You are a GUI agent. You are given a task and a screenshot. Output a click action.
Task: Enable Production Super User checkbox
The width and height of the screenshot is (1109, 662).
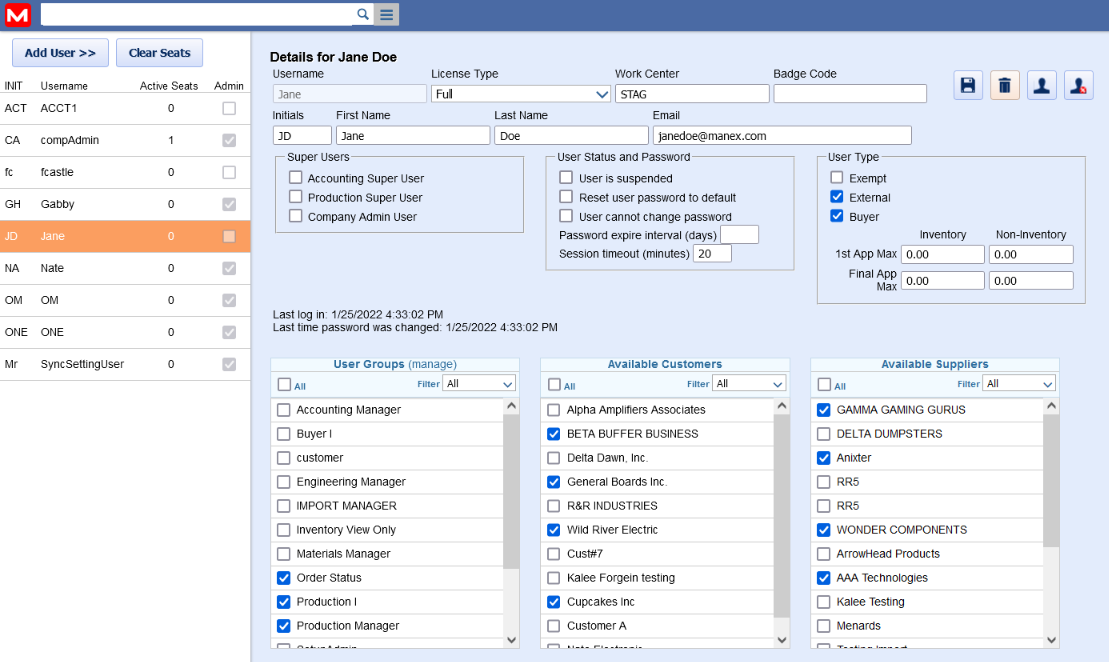296,197
